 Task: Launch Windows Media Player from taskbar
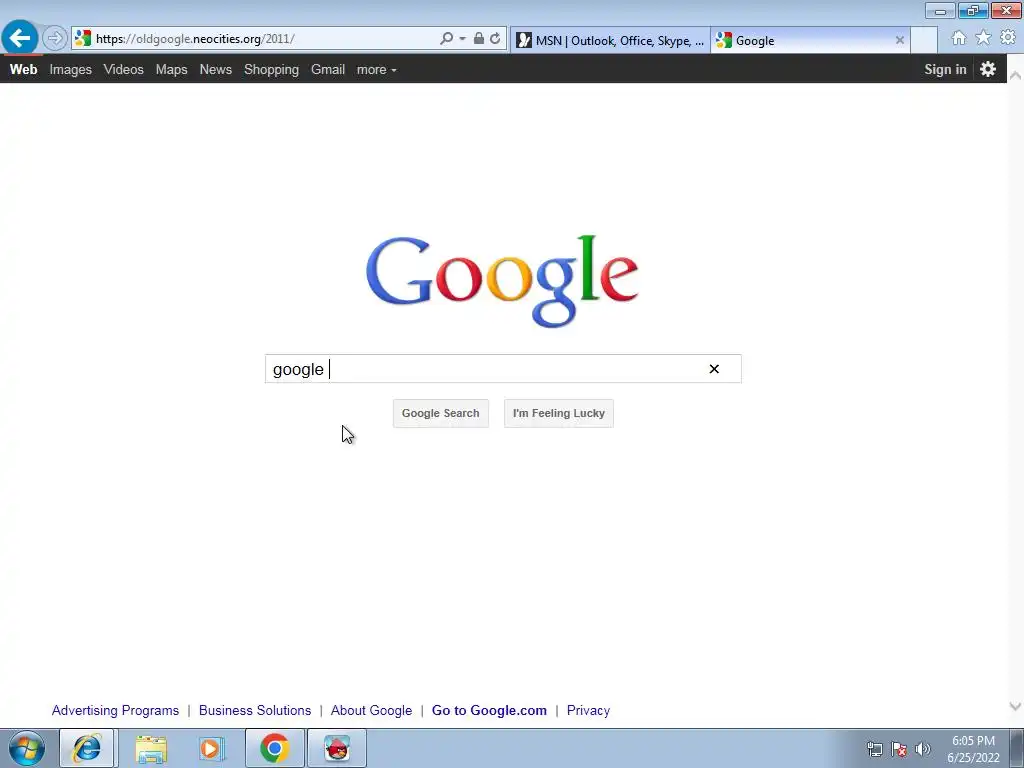click(212, 748)
